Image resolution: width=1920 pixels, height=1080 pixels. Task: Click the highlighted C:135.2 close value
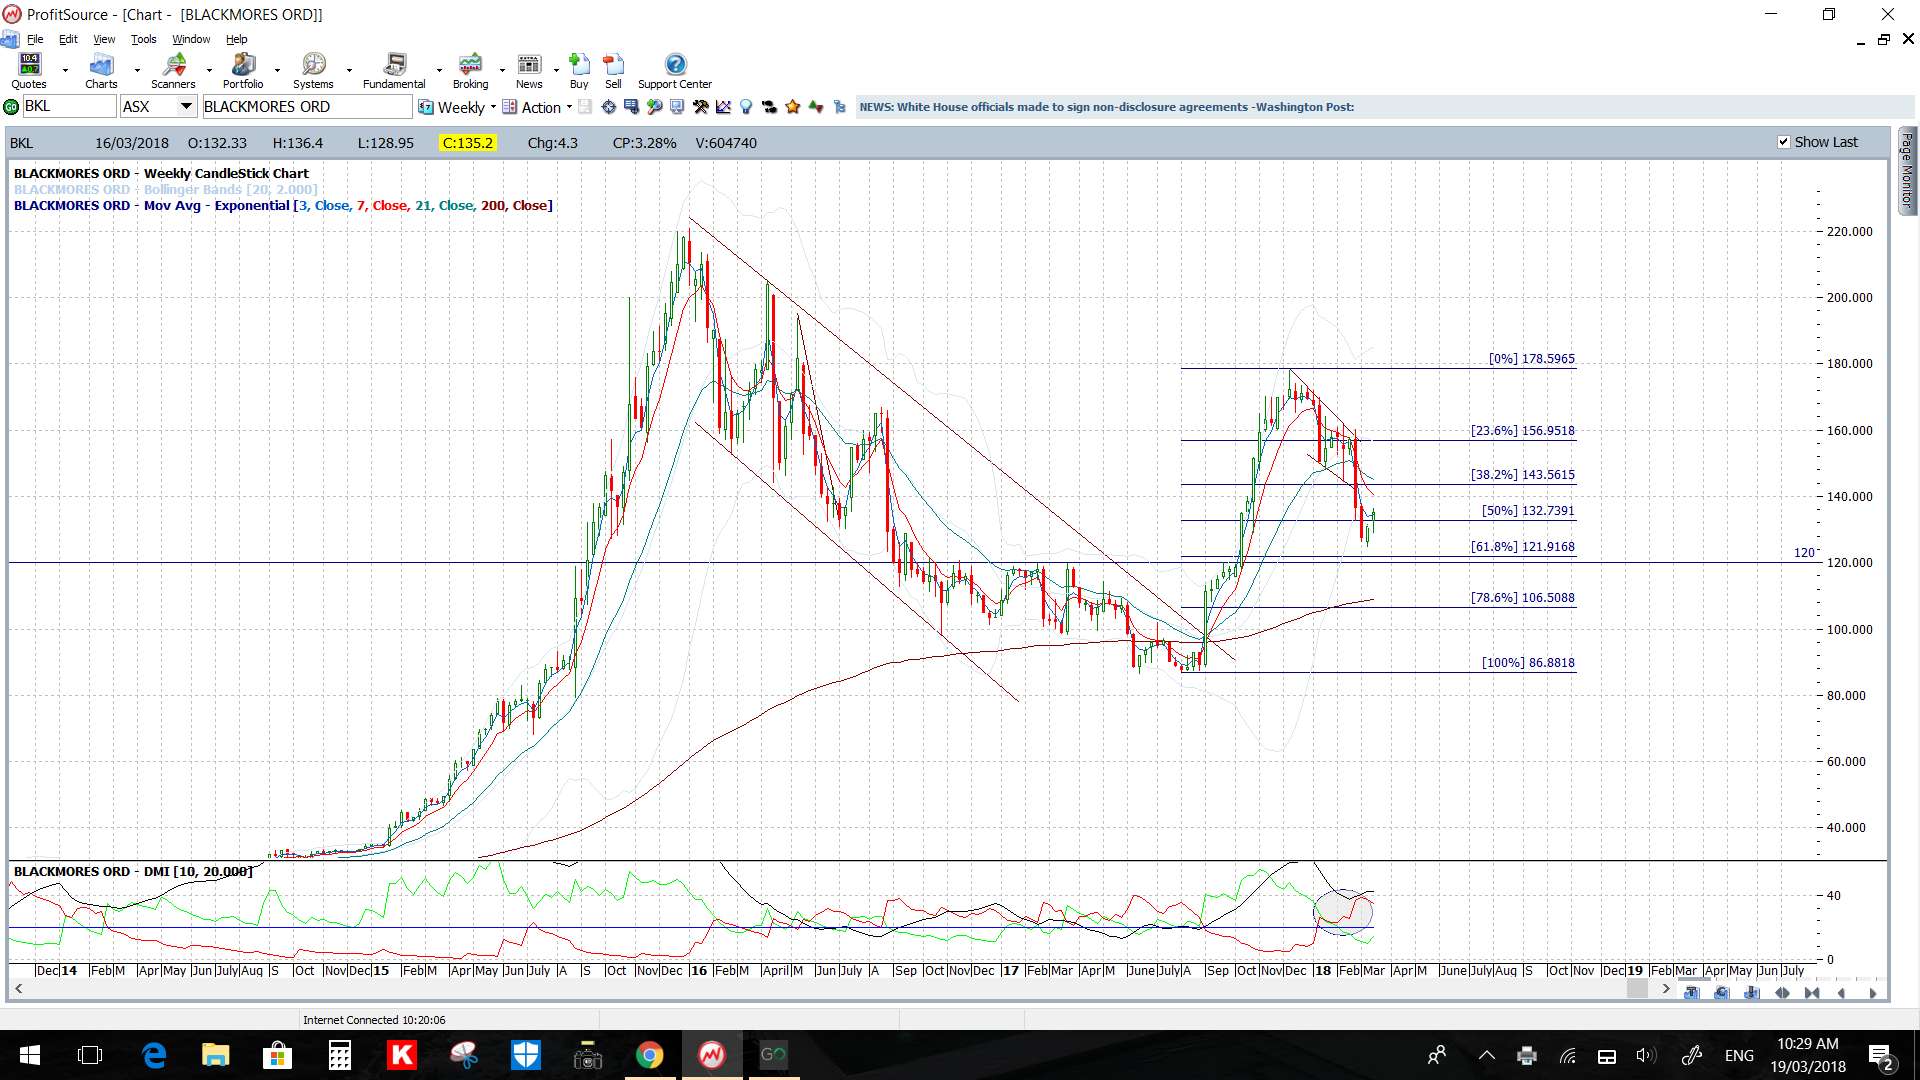pos(468,143)
